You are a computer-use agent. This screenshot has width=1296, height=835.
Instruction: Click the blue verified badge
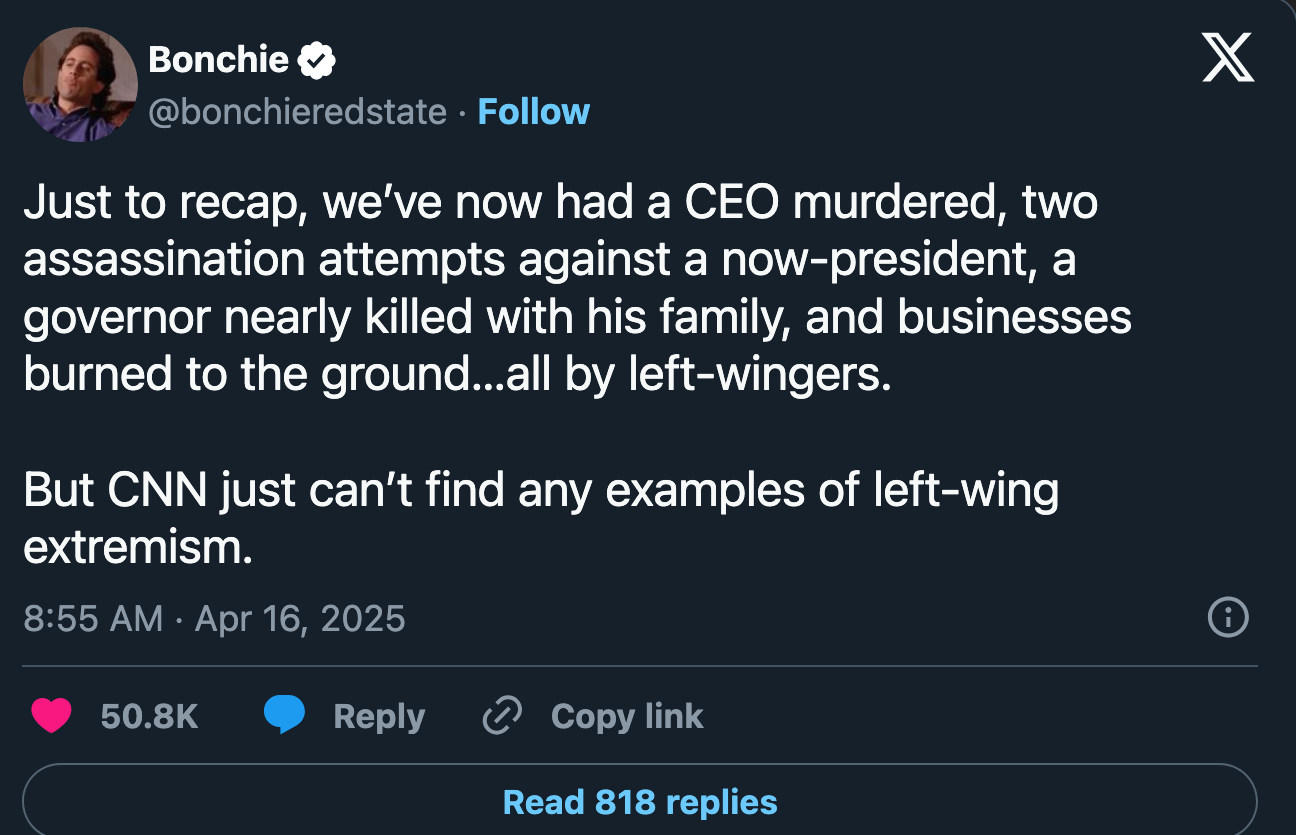point(316,61)
